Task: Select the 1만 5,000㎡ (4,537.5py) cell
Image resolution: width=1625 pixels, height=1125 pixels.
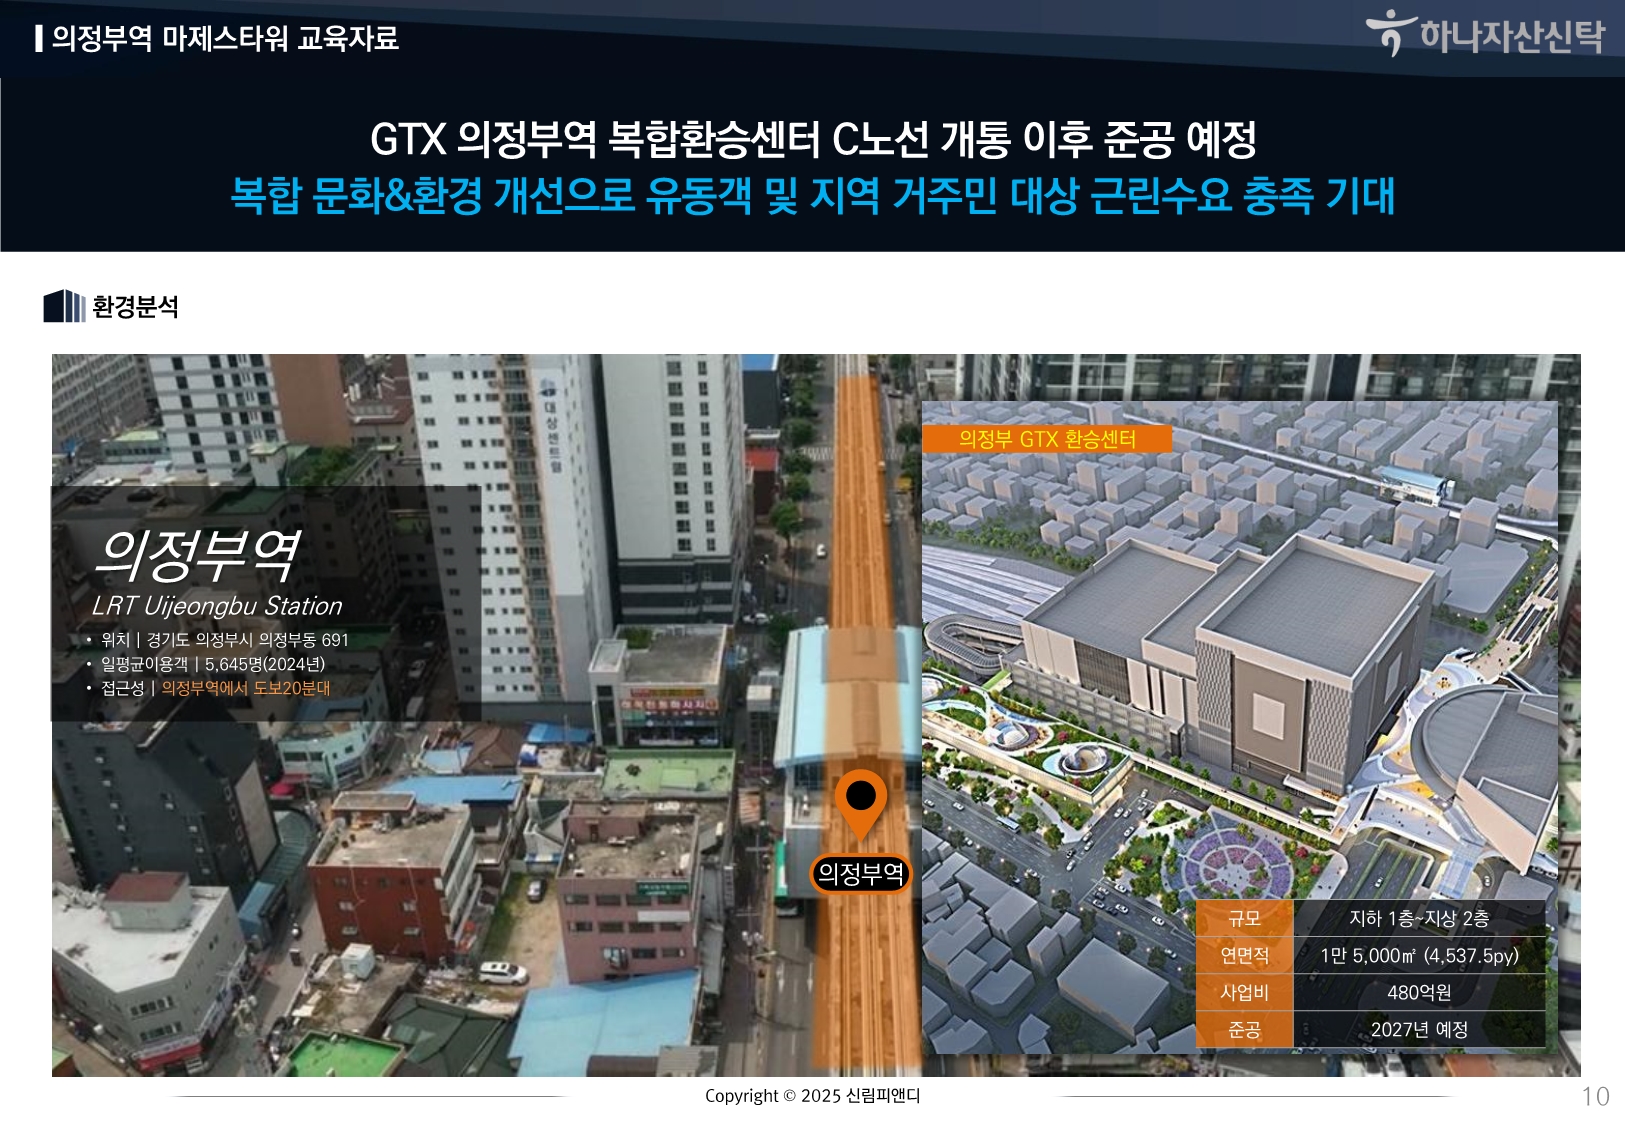Action: (x=1419, y=956)
